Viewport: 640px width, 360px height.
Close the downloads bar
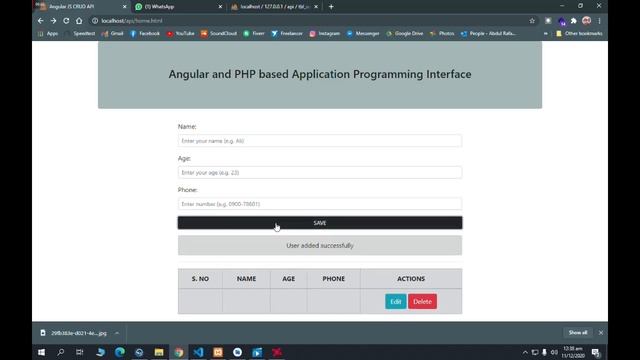point(601,333)
